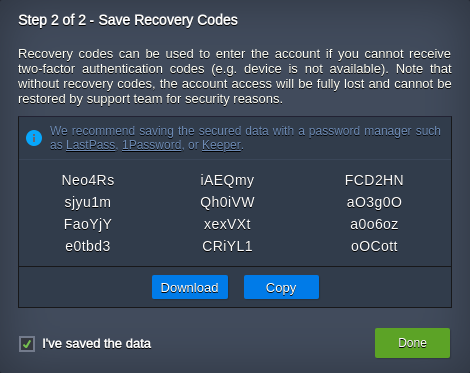Viewport: 470px width, 373px height.
Task: Select recovery code Neo4Rs
Action: click(x=88, y=180)
